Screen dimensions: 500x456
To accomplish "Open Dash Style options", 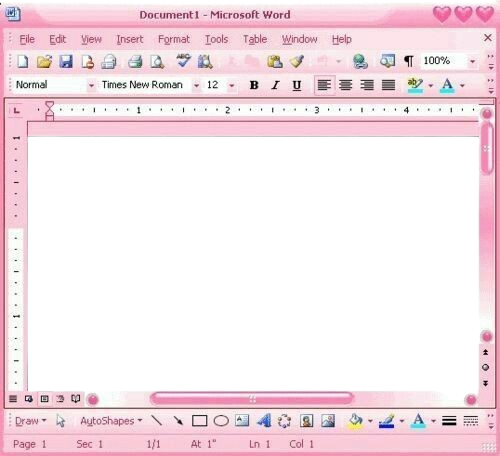I will coord(471,421).
